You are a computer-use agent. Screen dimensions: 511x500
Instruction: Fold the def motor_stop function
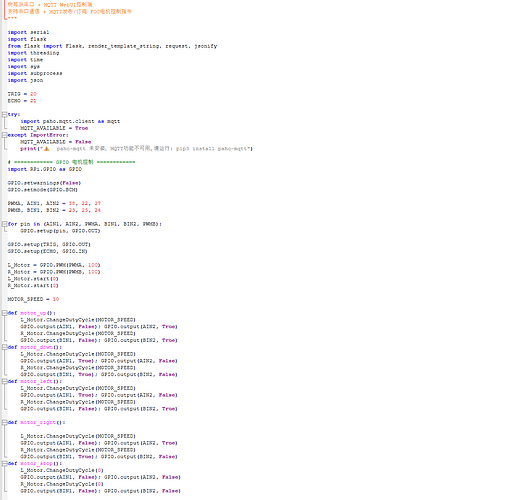click(4, 464)
